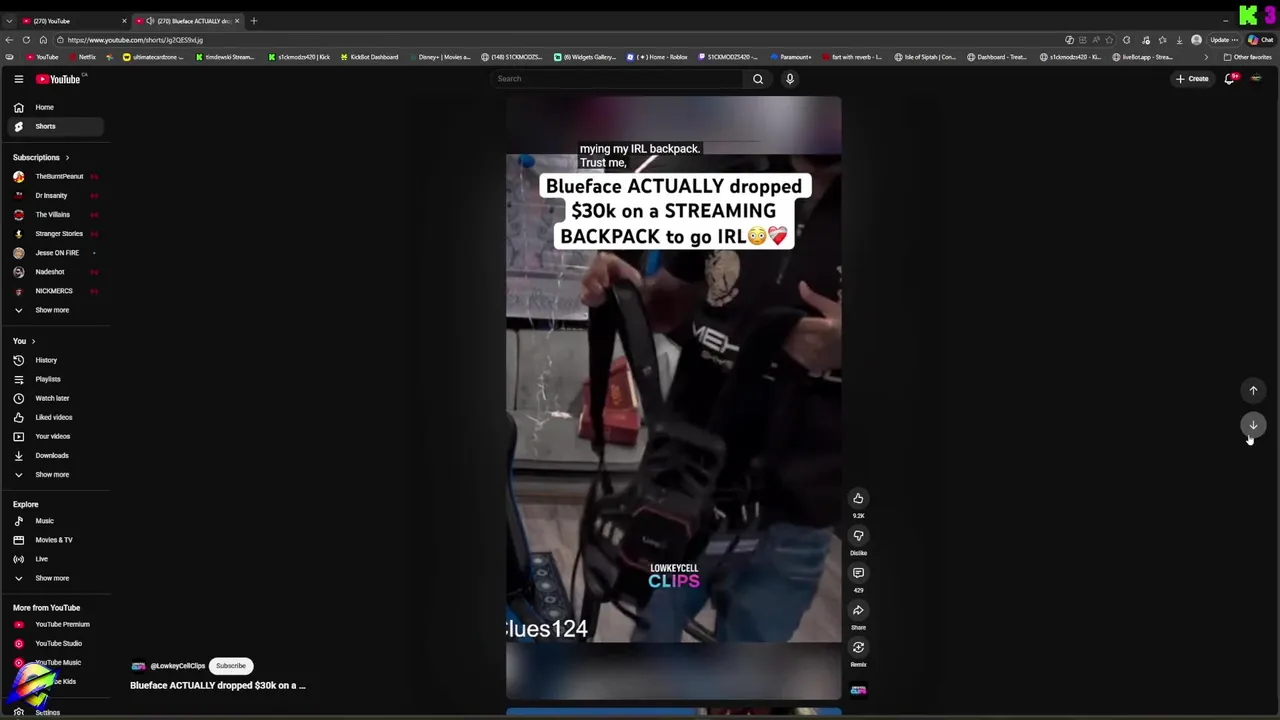The width and height of the screenshot is (1280, 720).
Task: Open Stranger Stories channel
Action: (x=57, y=234)
